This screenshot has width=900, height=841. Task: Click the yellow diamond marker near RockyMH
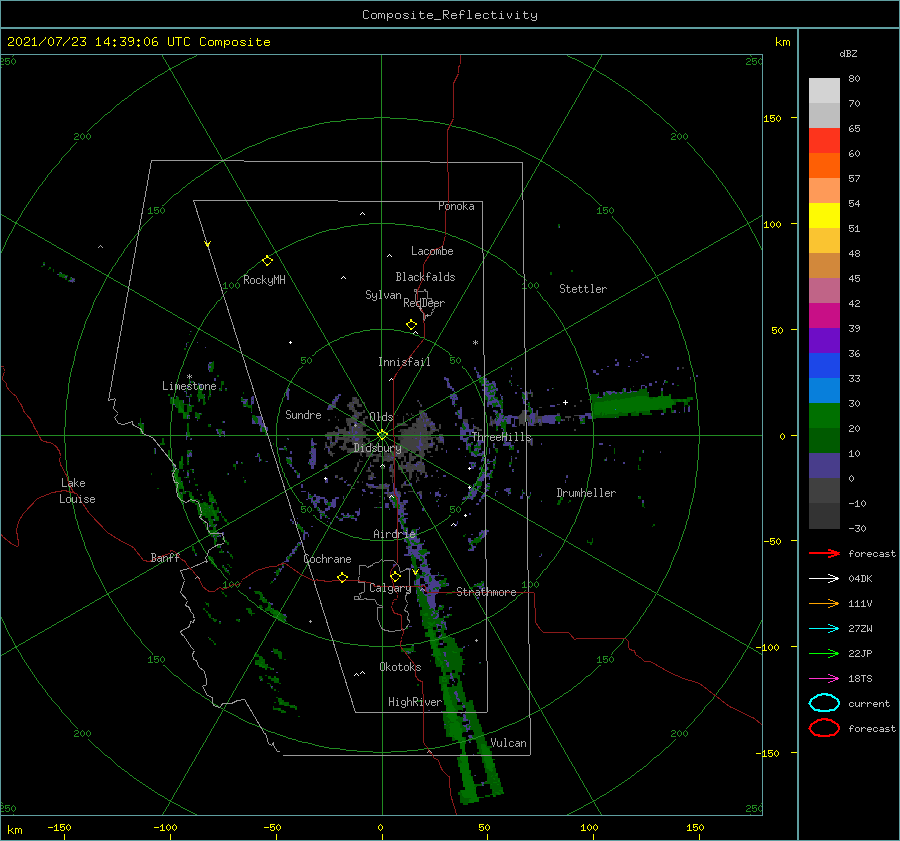point(267,261)
